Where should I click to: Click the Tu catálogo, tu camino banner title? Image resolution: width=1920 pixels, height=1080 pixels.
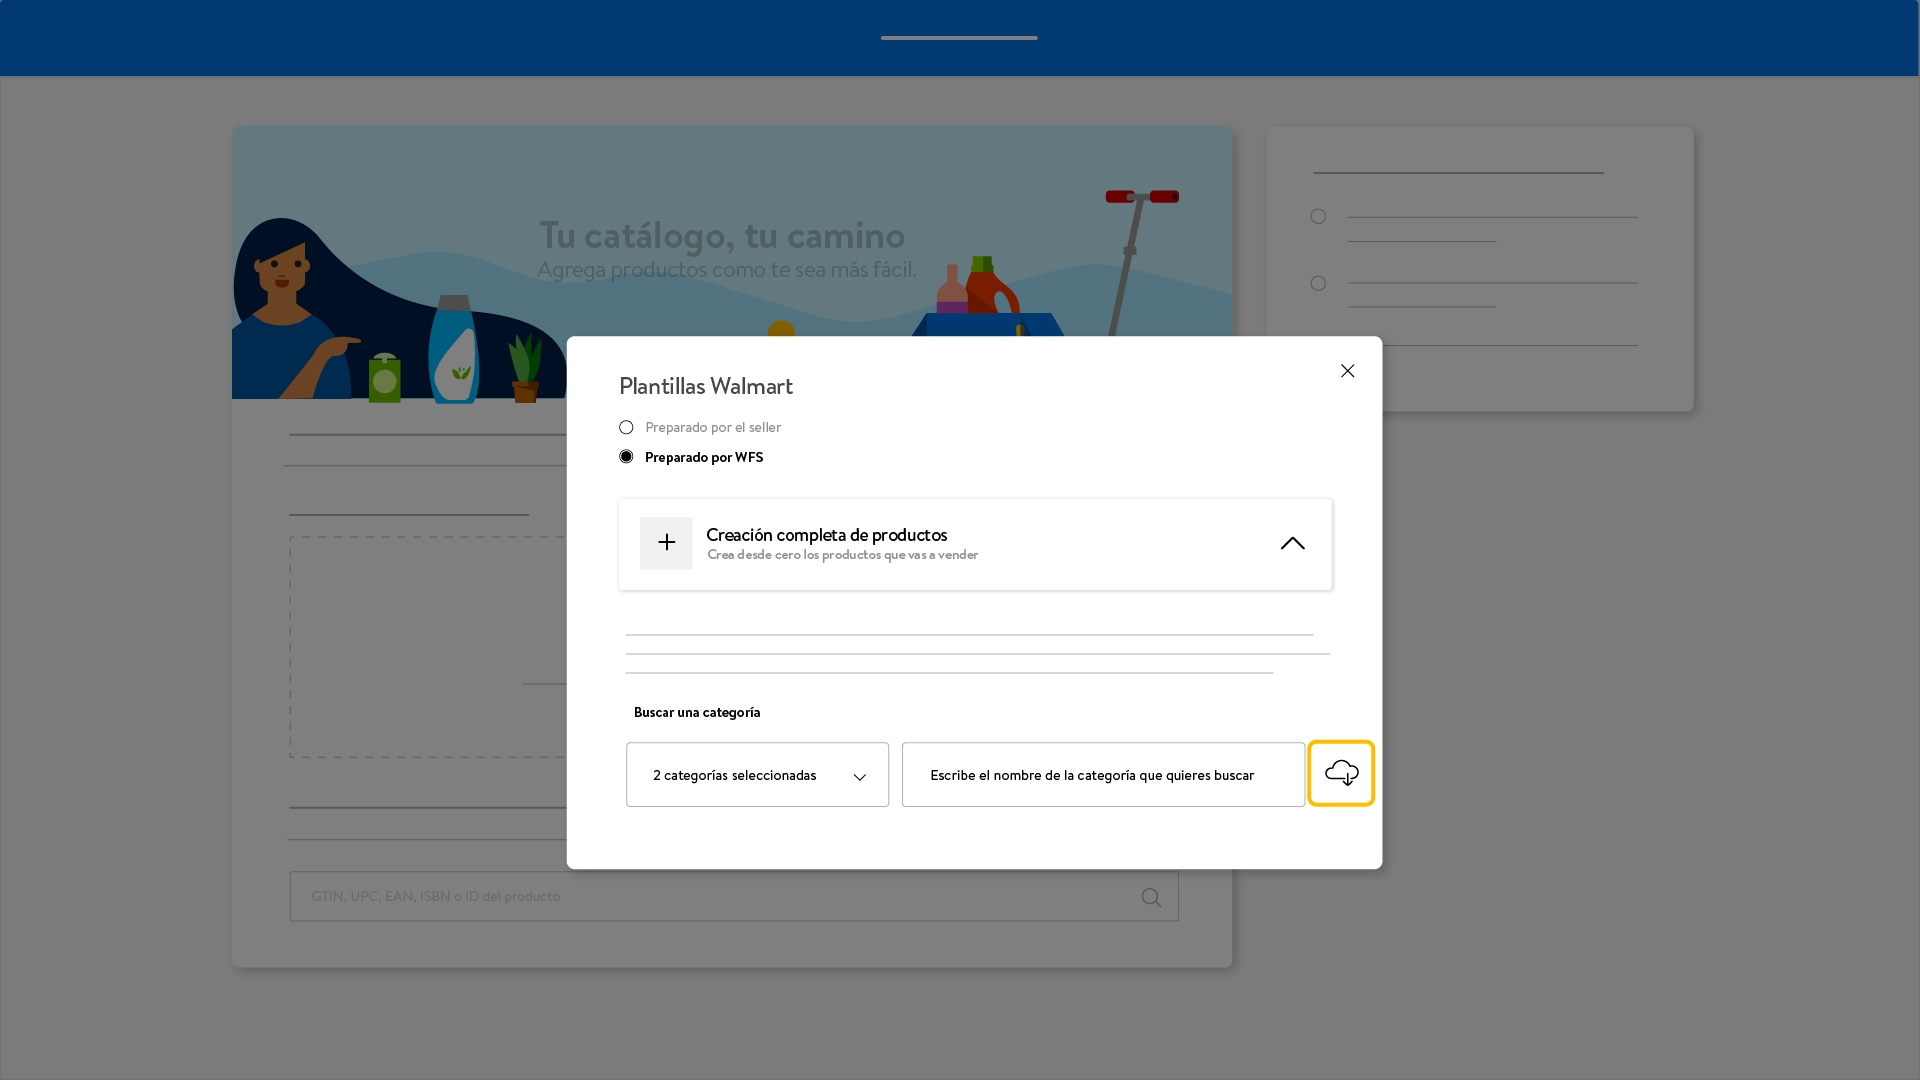pos(722,236)
